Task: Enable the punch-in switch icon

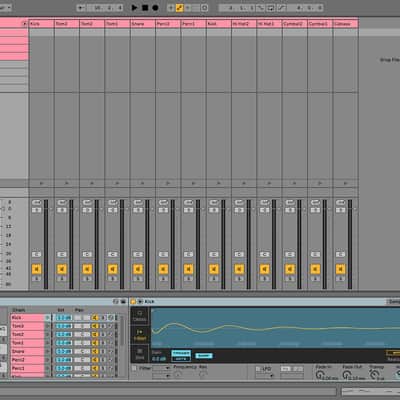Action: point(261,7)
